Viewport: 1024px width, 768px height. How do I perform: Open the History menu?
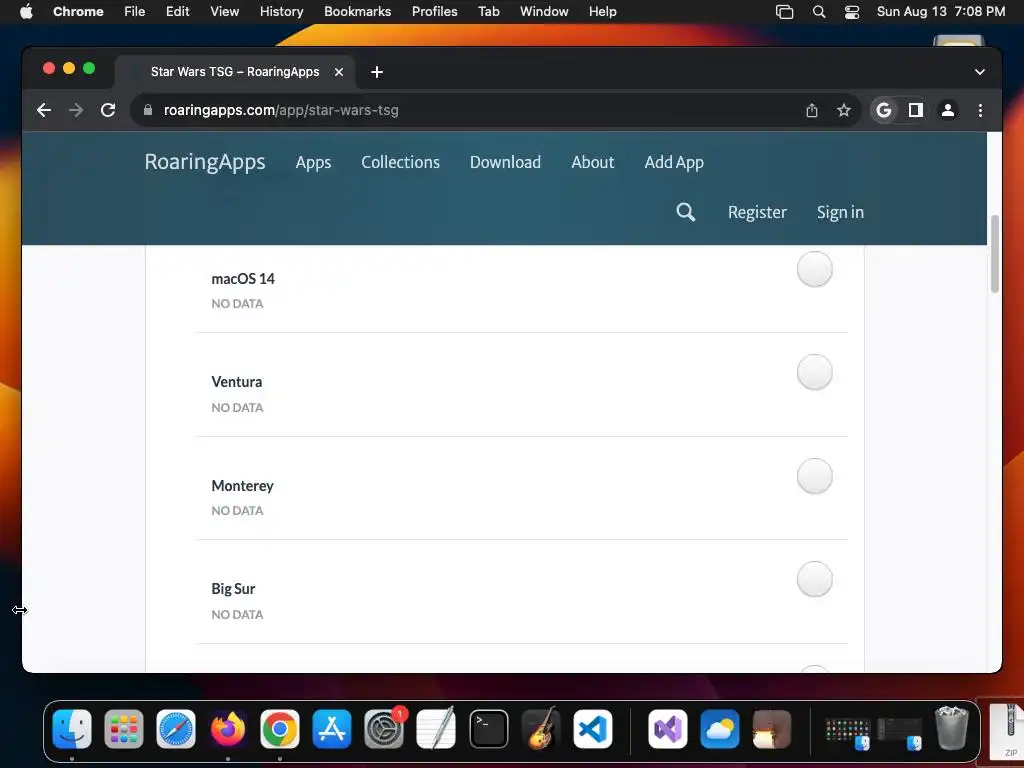coord(281,12)
